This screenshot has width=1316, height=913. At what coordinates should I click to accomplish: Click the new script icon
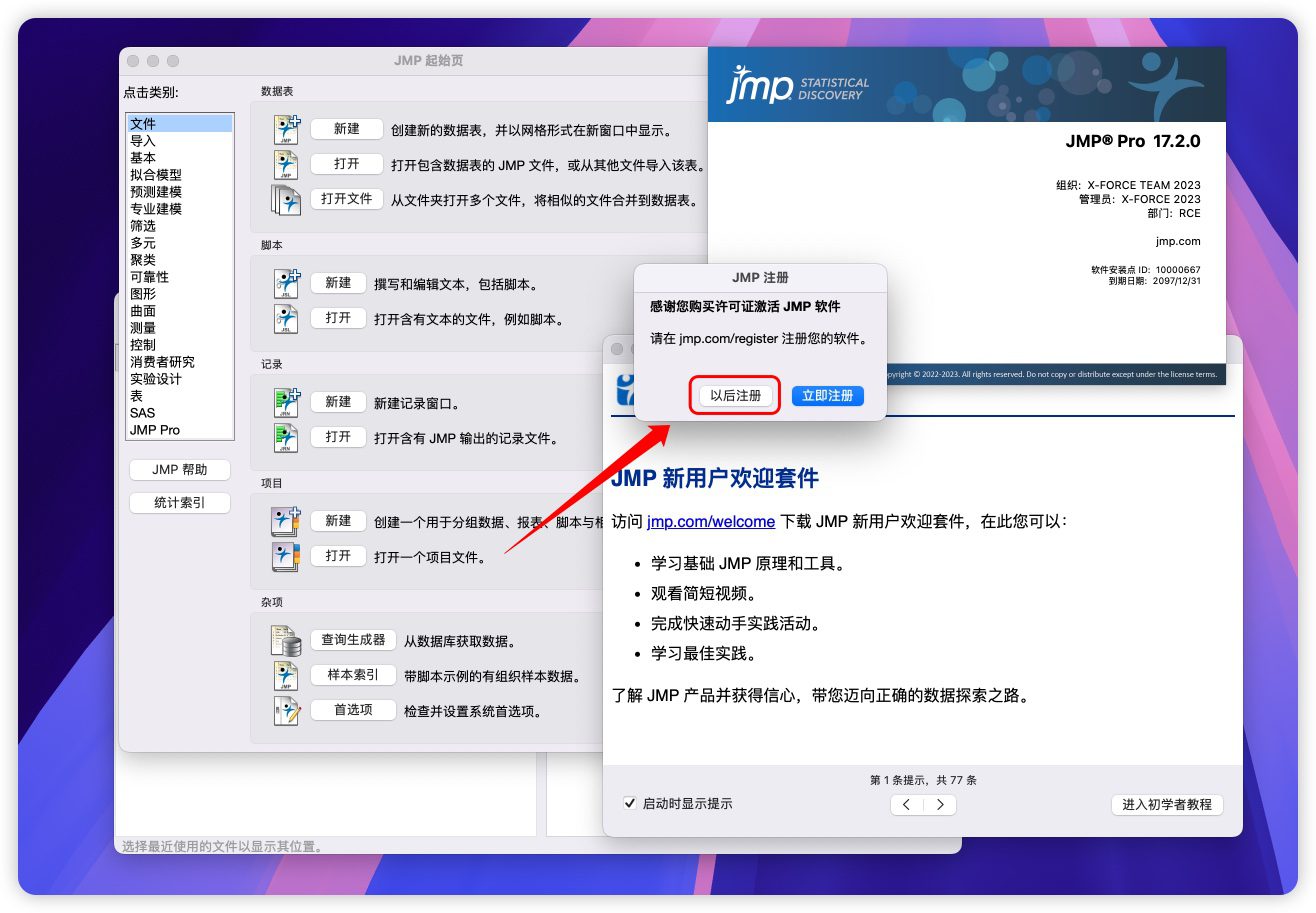287,284
